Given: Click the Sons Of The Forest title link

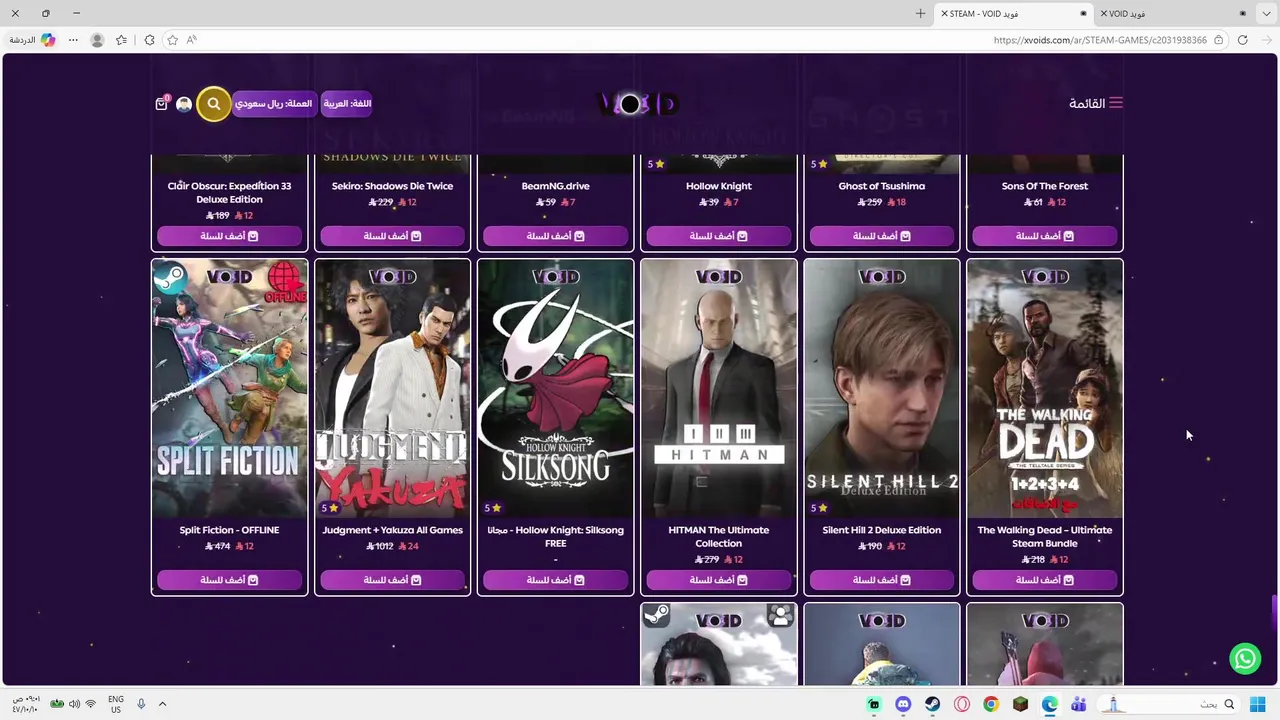Looking at the screenshot, I should (x=1045, y=186).
